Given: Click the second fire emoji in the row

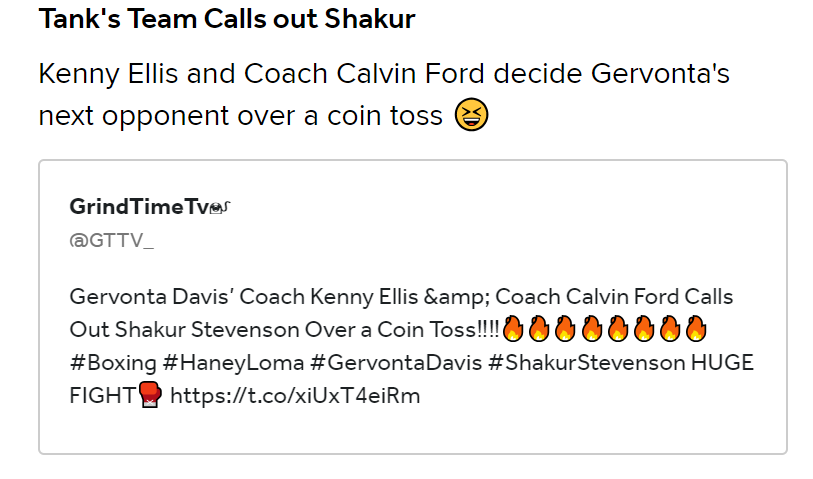Looking at the screenshot, I should click(x=539, y=329).
